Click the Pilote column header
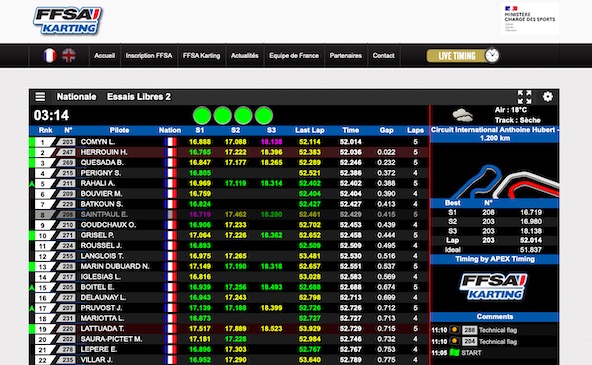Image resolution: width=592 pixels, height=365 pixels. [x=119, y=130]
